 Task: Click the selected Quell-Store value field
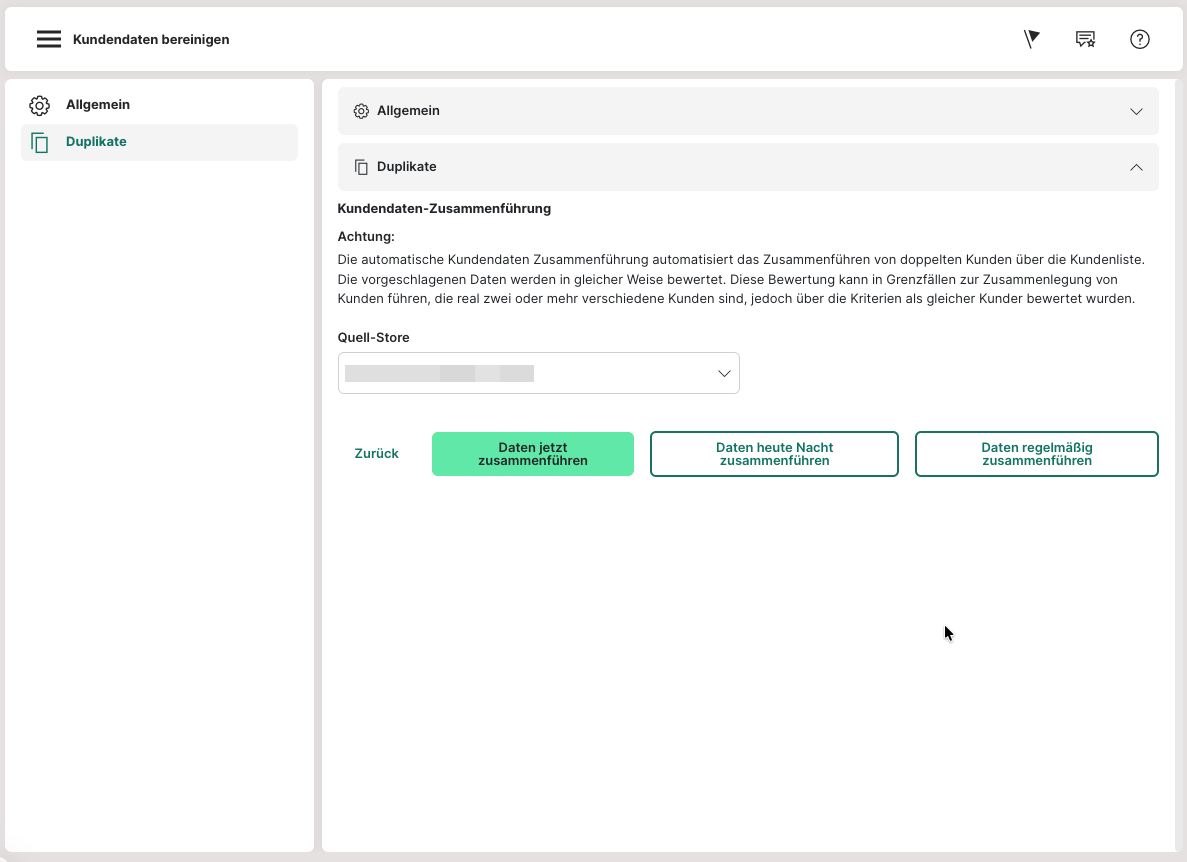(520, 373)
